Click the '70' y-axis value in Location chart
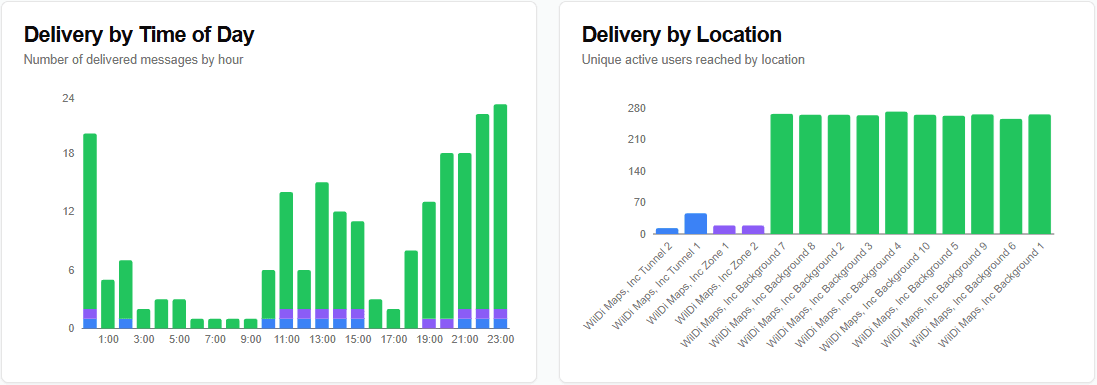Screen dimensions: 1097x385 point(639,202)
